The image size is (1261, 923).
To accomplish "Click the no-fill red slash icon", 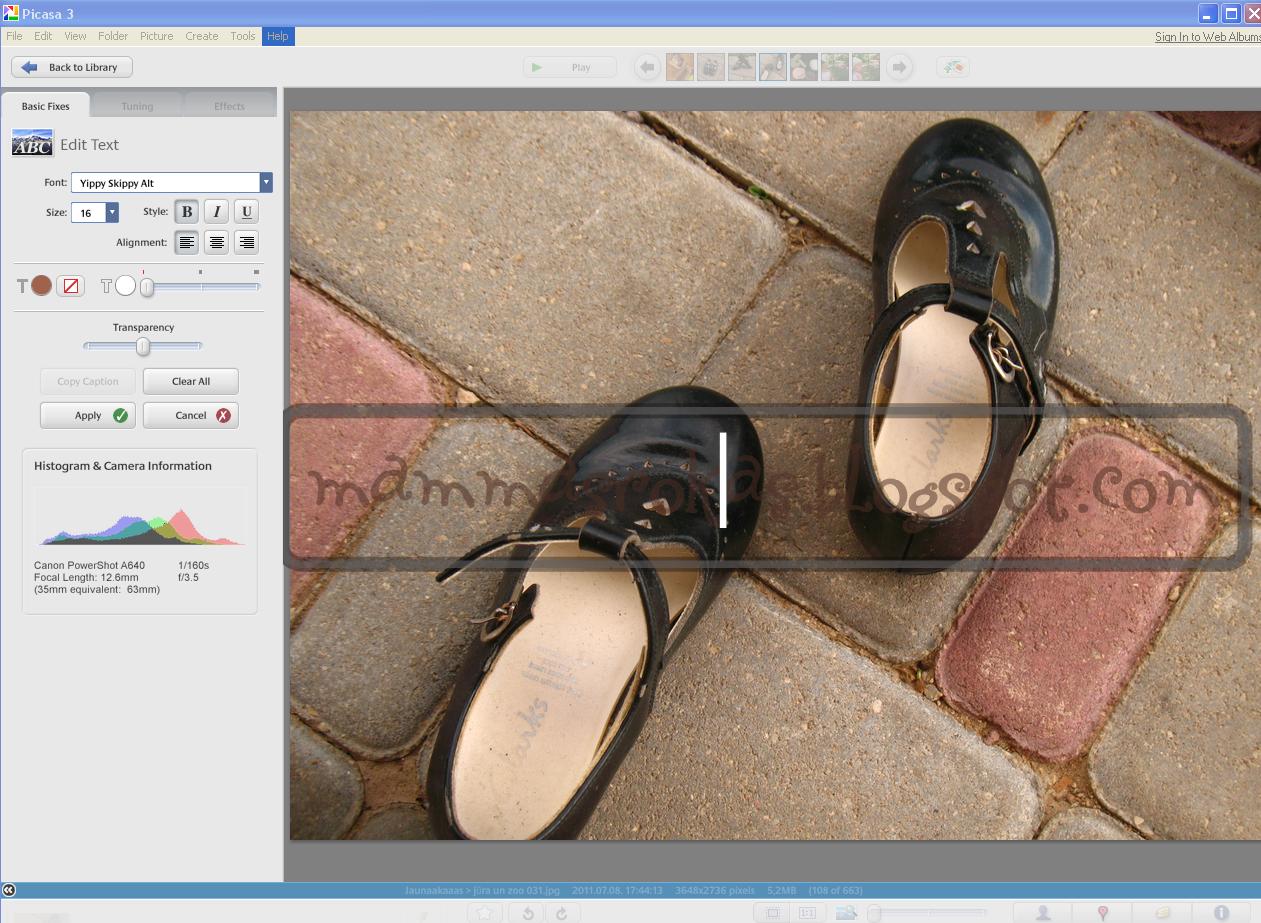I will point(70,286).
